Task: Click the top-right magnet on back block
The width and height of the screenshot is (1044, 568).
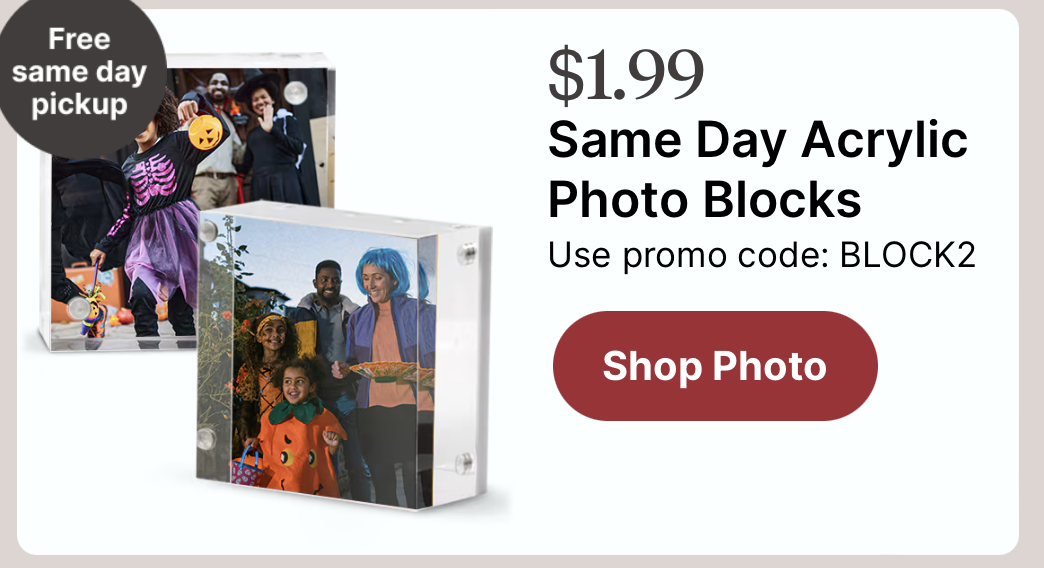Action: click(296, 93)
